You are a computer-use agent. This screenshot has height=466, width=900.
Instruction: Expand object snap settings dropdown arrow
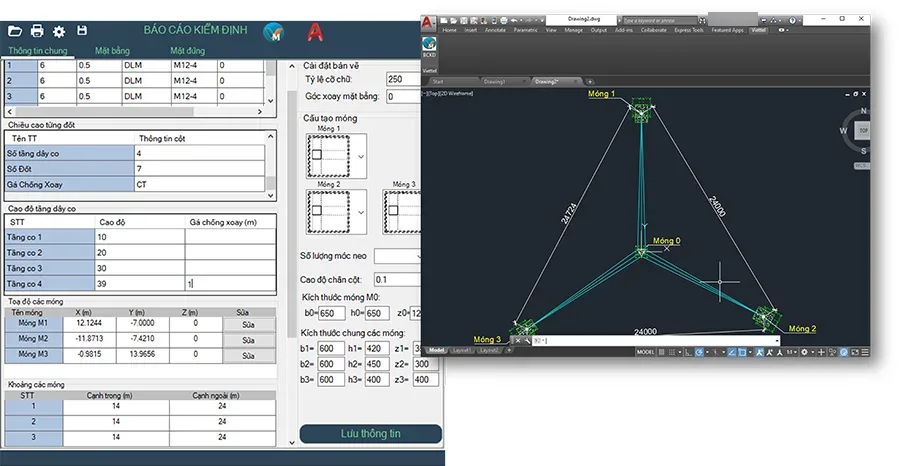pos(750,352)
